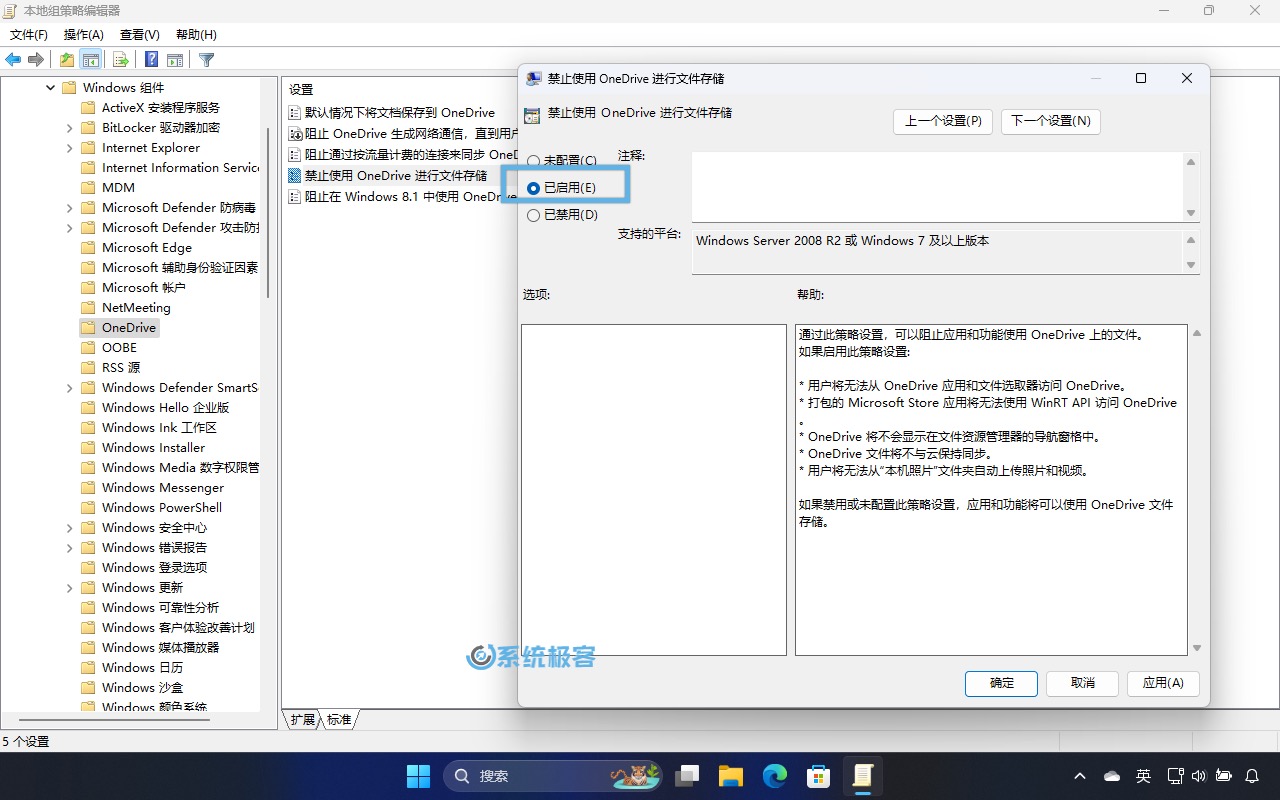Click inside the 注释 comment text box
This screenshot has width=1280, height=800.
pyautogui.click(x=936, y=186)
